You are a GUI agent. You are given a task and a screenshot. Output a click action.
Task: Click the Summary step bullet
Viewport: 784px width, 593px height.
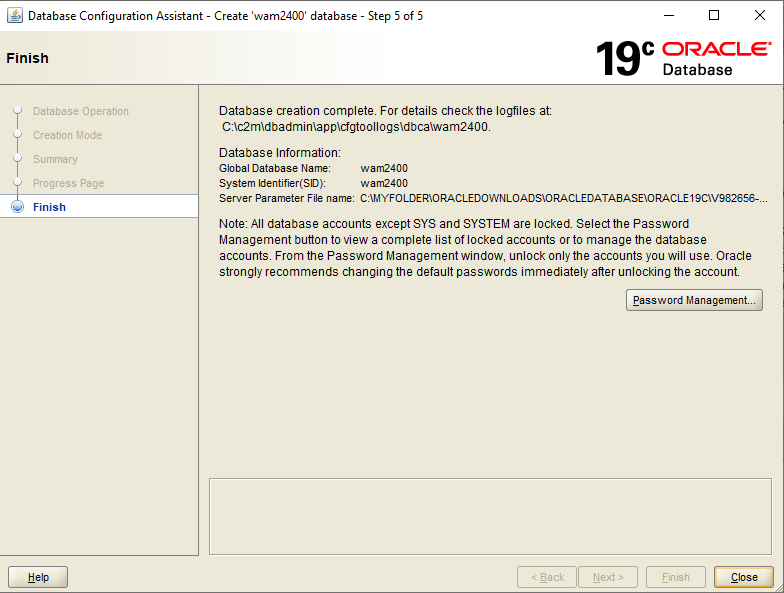pos(18,158)
